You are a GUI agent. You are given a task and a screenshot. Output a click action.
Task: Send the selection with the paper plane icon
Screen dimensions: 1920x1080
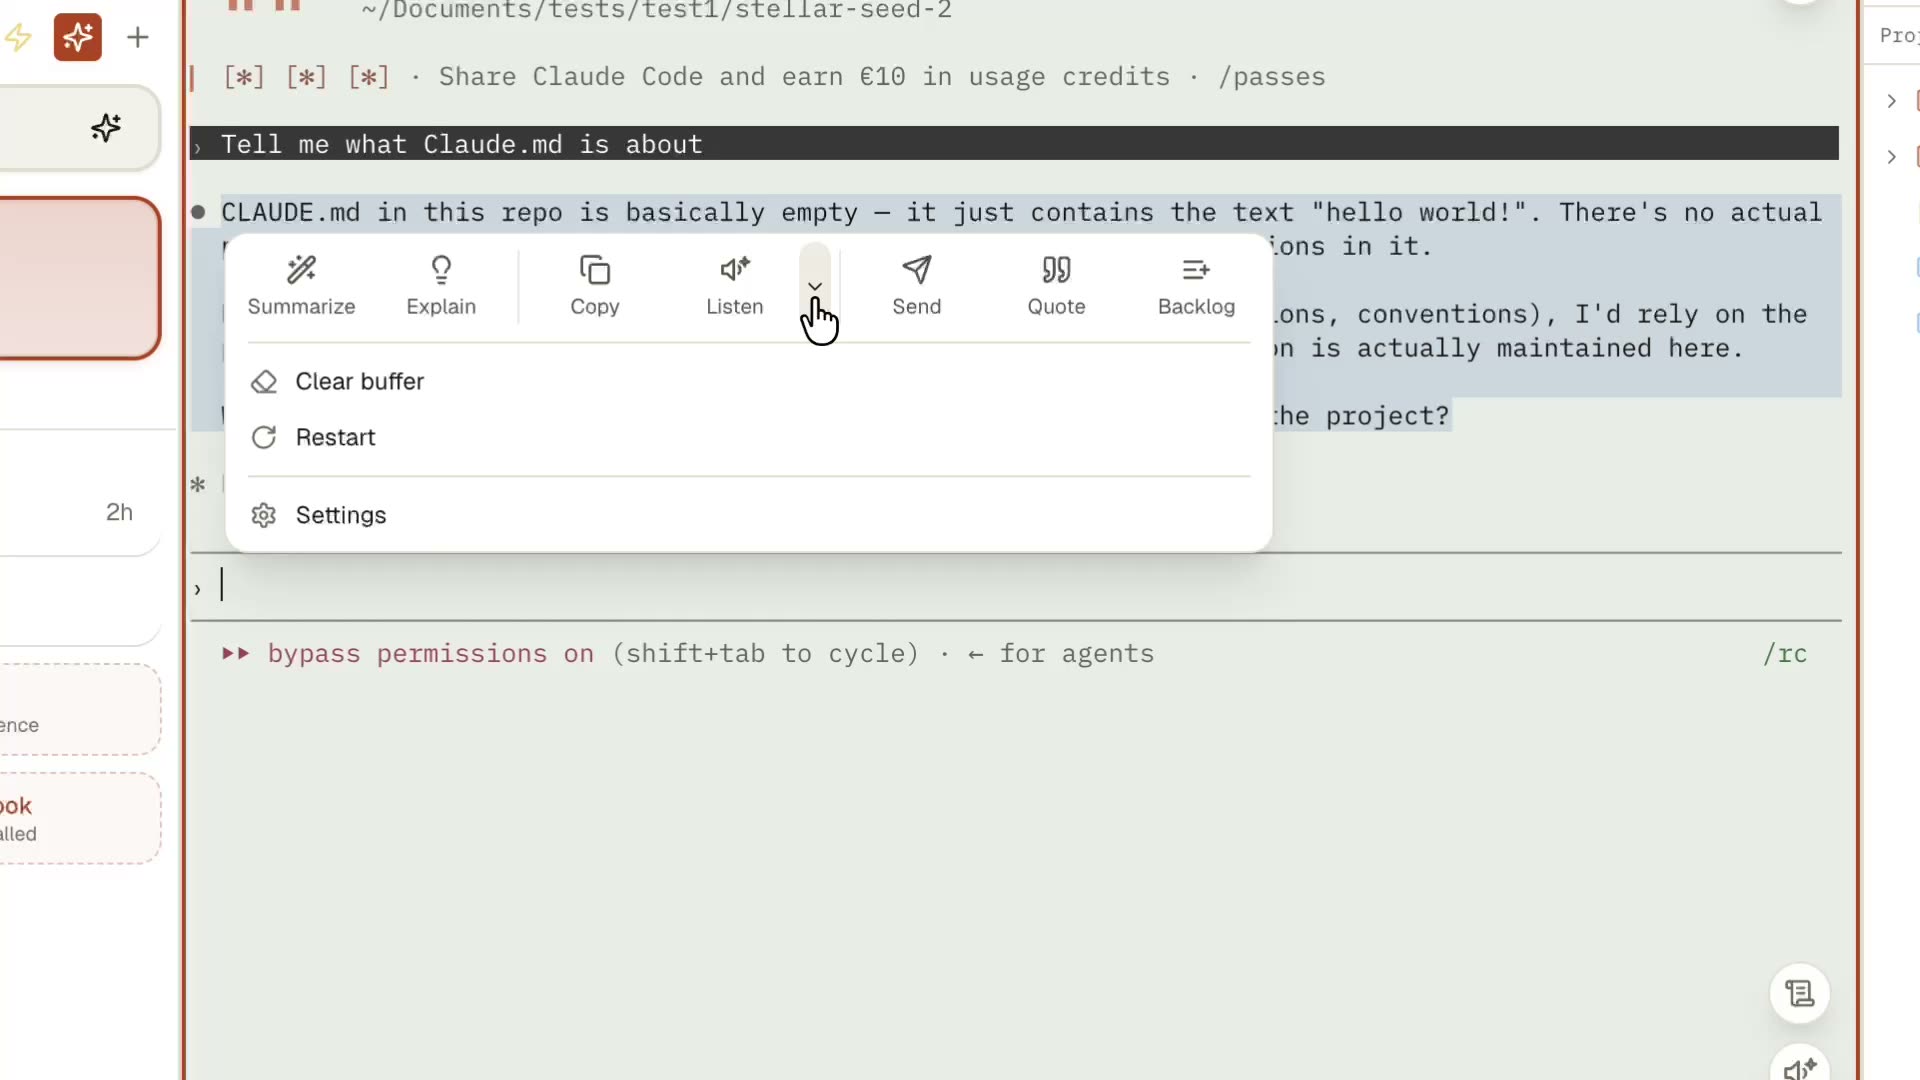917,270
